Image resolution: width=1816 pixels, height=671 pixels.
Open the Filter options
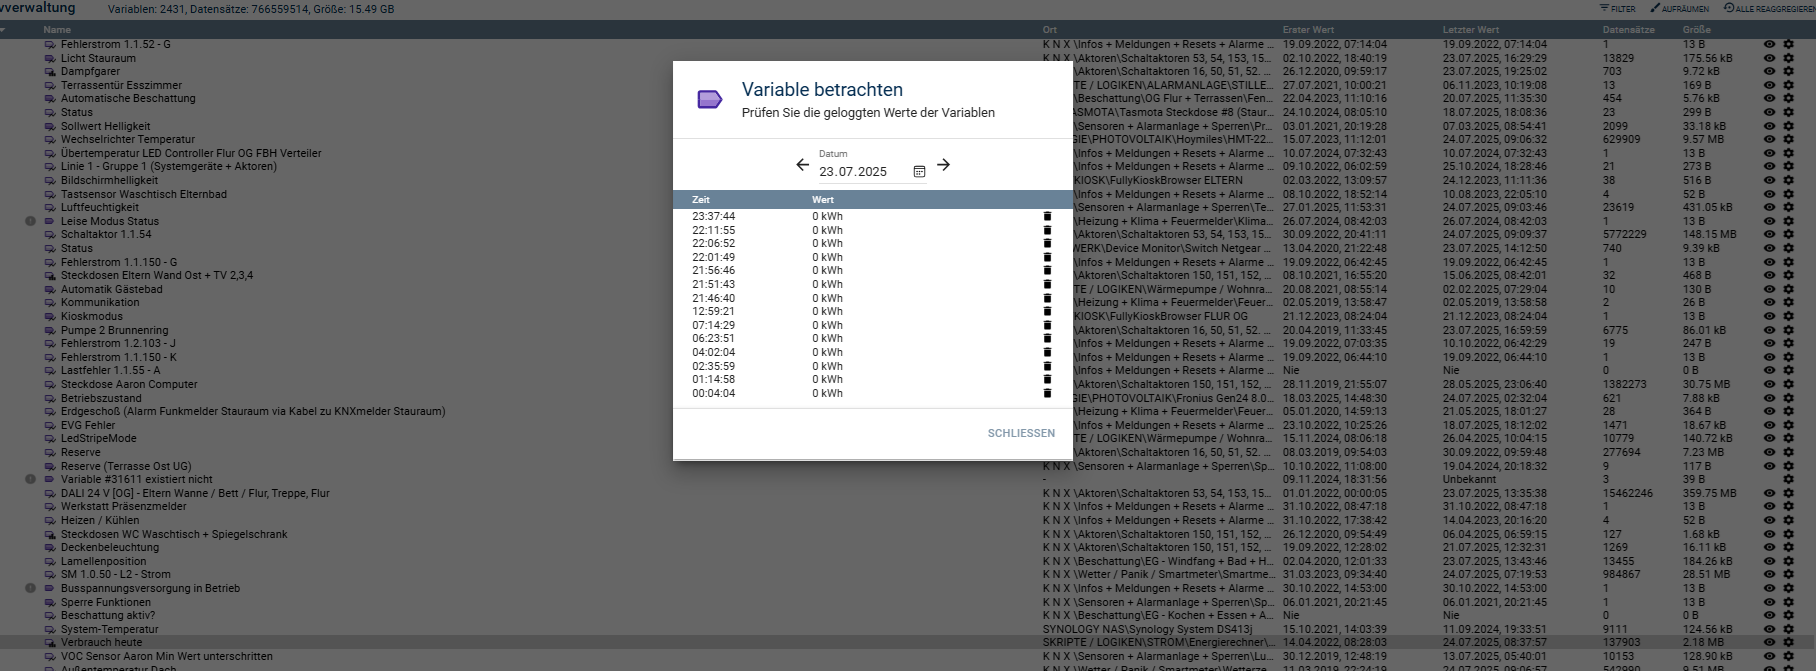1617,9
